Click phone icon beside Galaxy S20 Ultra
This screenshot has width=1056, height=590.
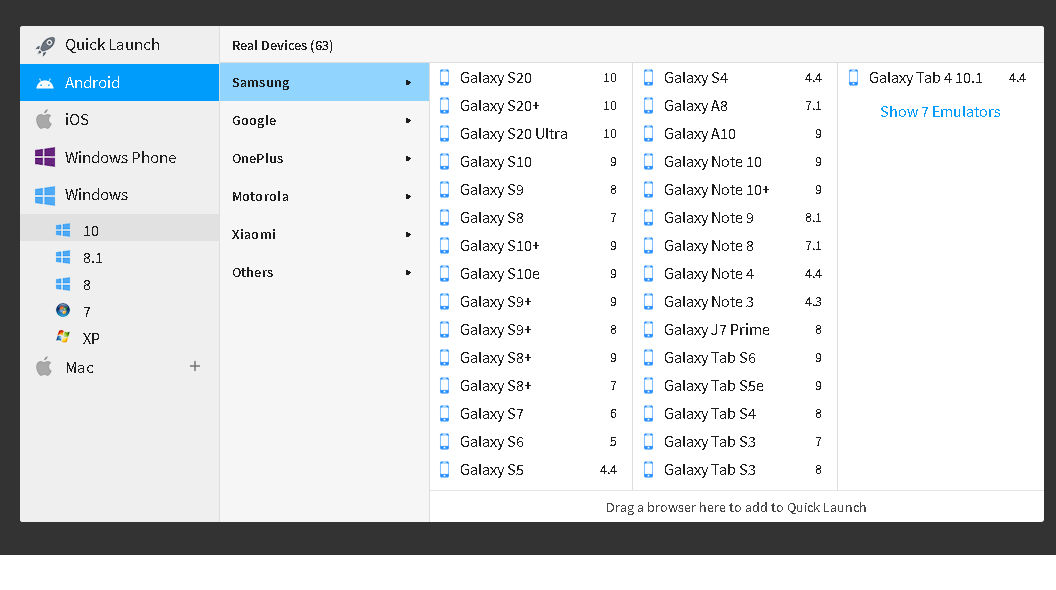click(x=444, y=133)
